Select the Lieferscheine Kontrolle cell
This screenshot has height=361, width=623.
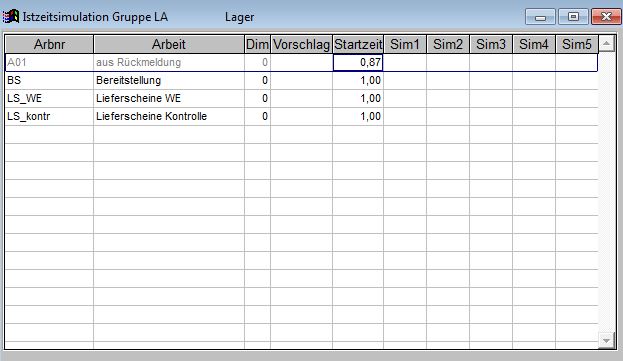[169, 116]
